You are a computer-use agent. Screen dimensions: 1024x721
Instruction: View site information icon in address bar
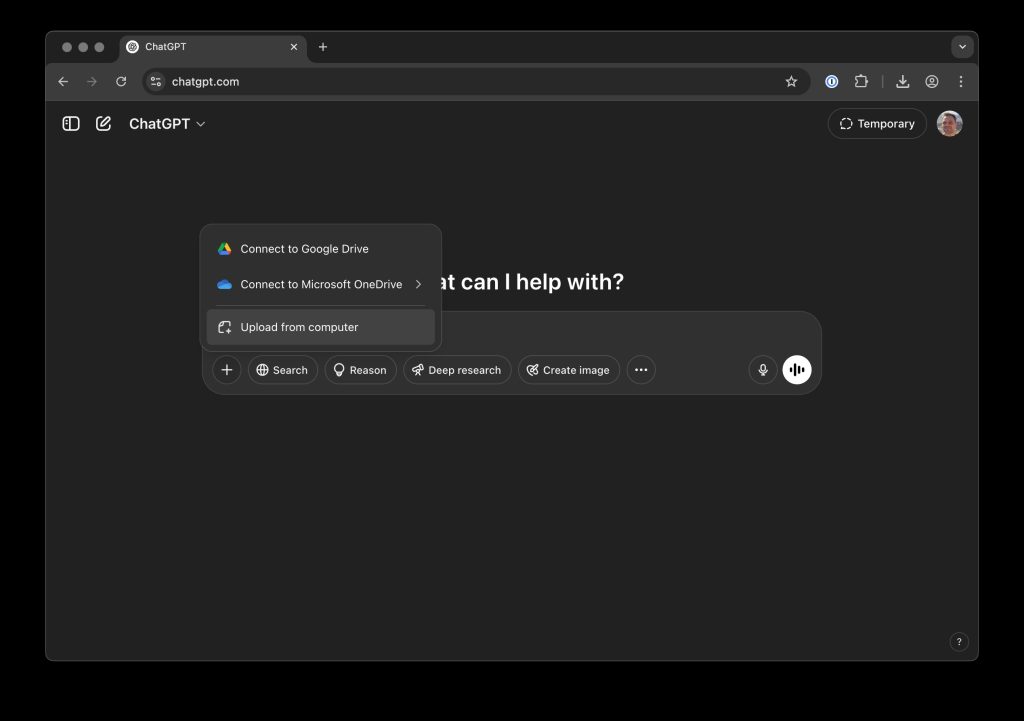(156, 82)
